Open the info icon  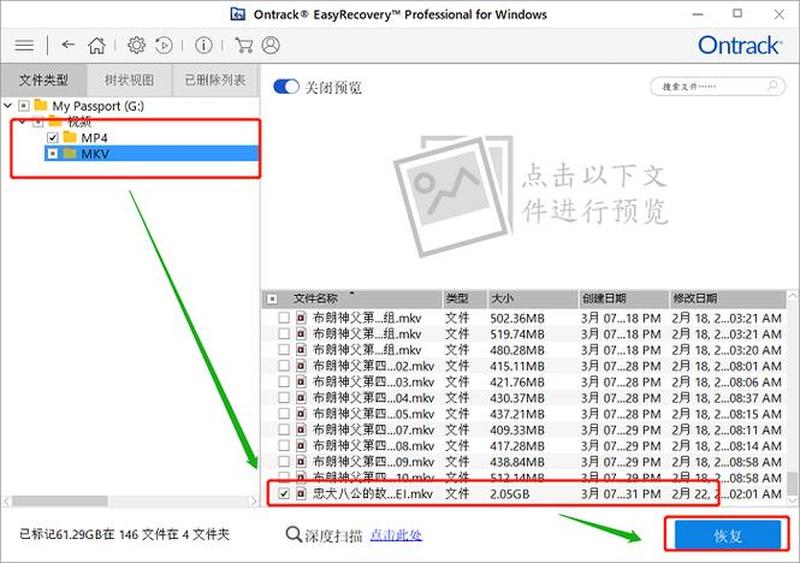tap(204, 45)
